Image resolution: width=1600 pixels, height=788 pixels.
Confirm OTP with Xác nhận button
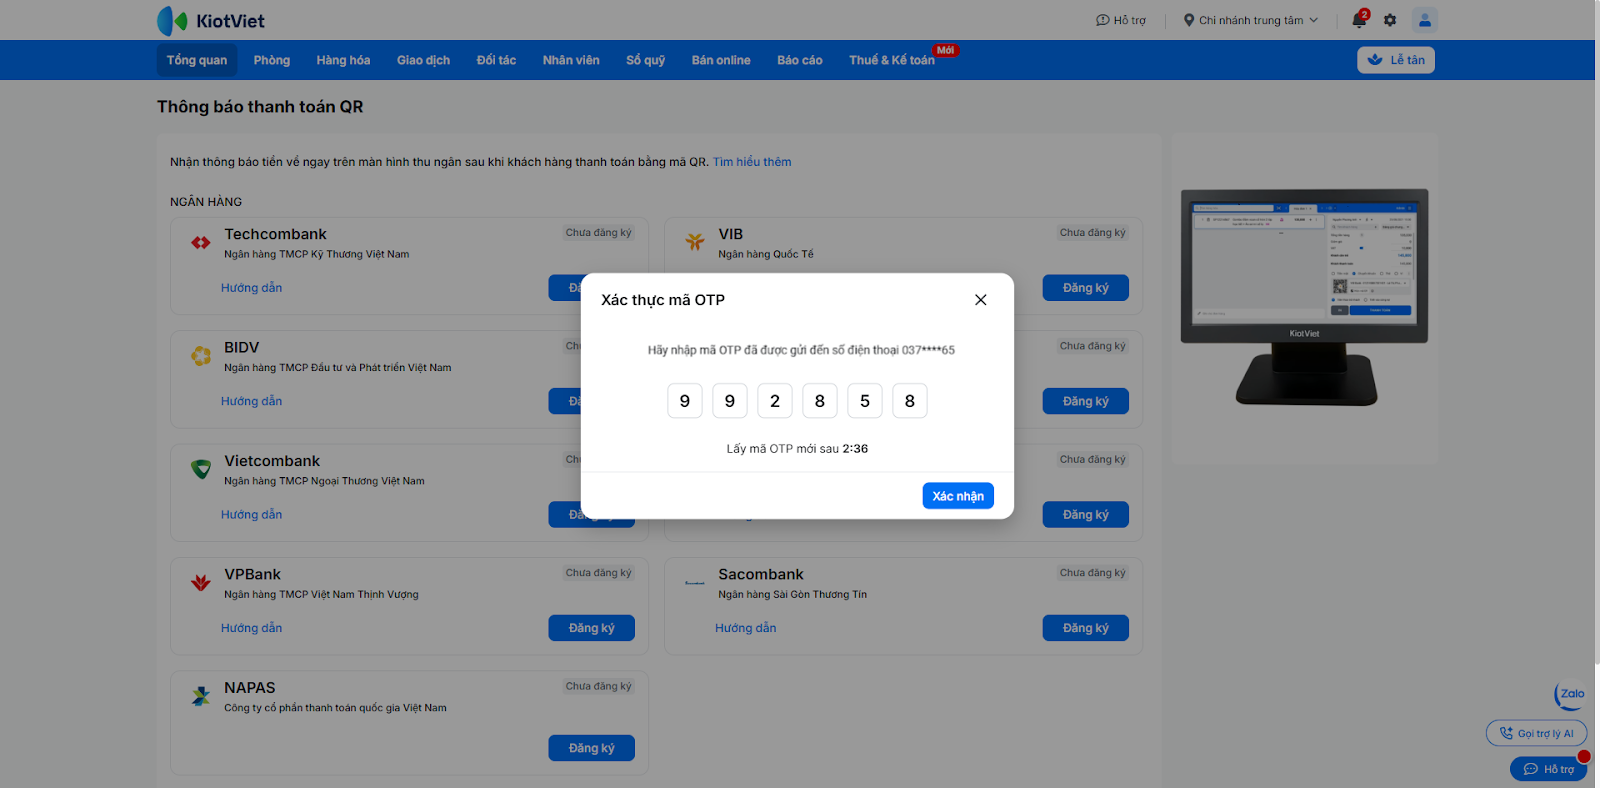(958, 496)
